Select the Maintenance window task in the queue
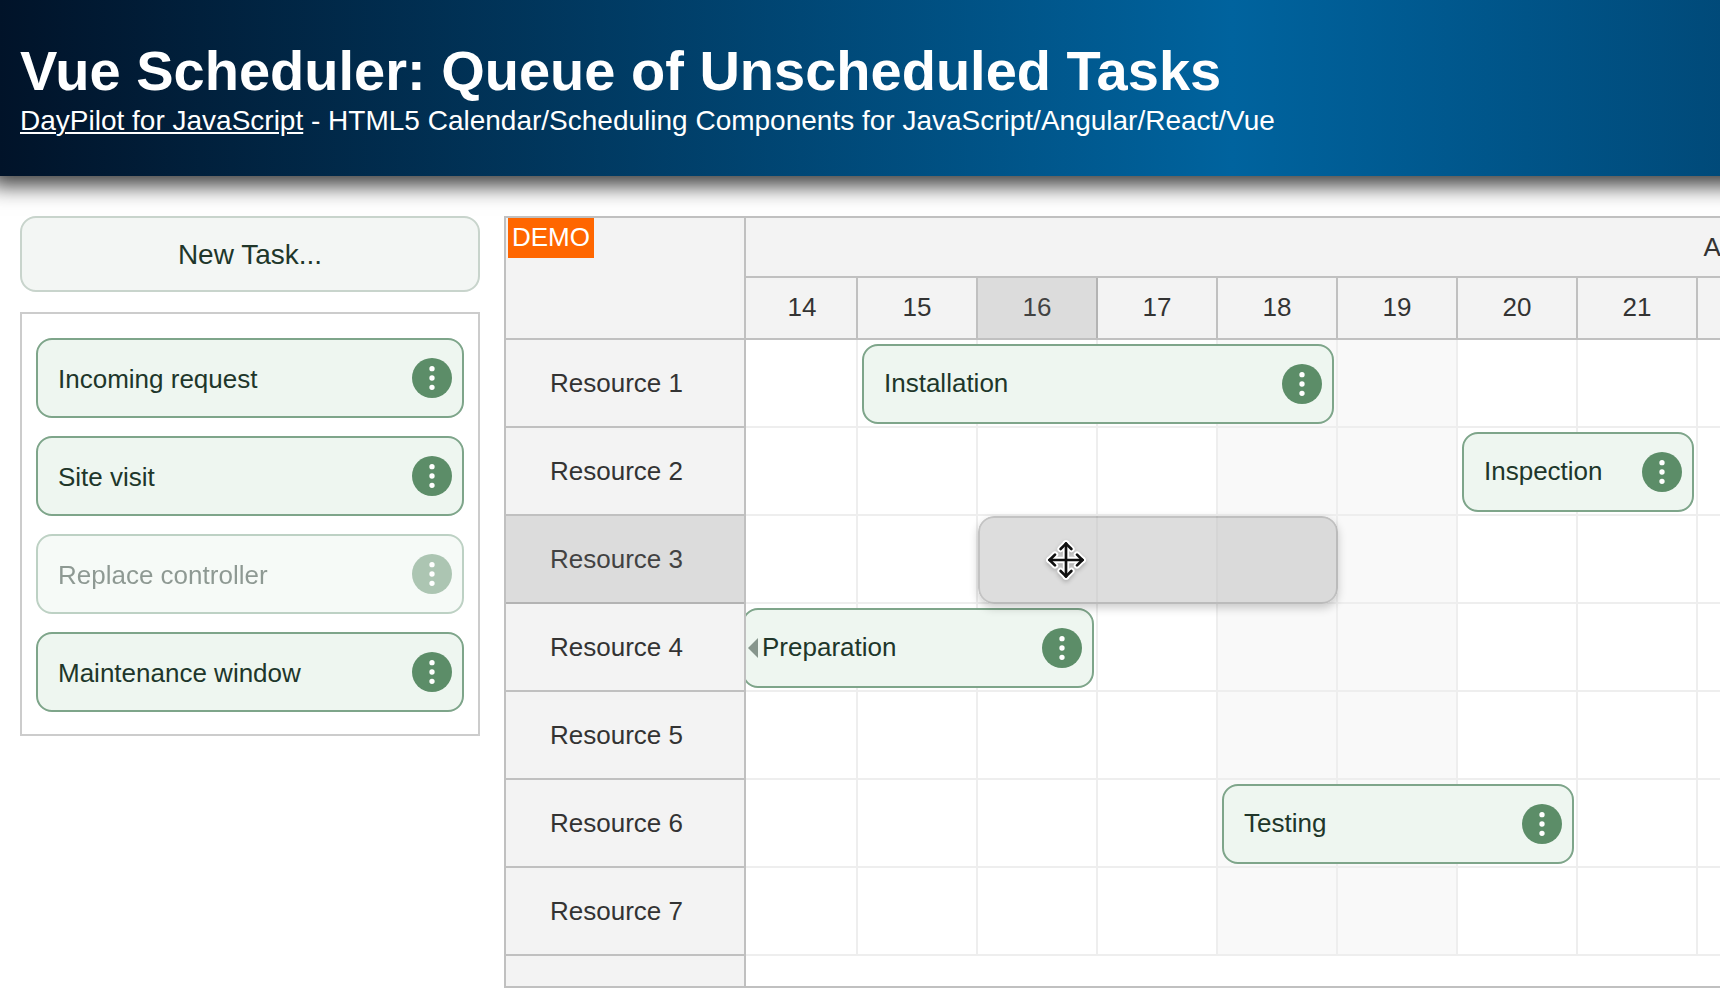 (200, 672)
